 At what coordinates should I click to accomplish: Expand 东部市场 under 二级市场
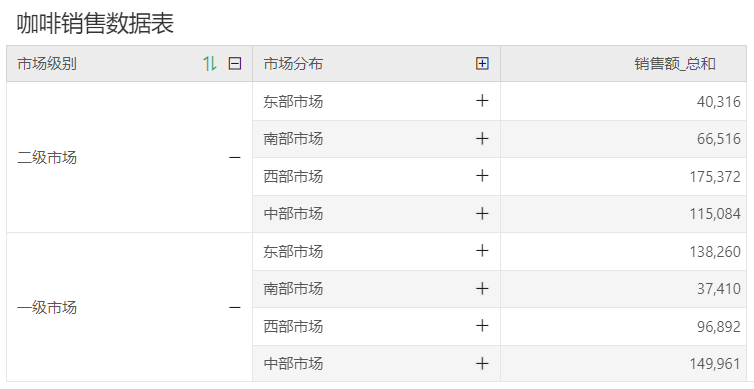482,101
